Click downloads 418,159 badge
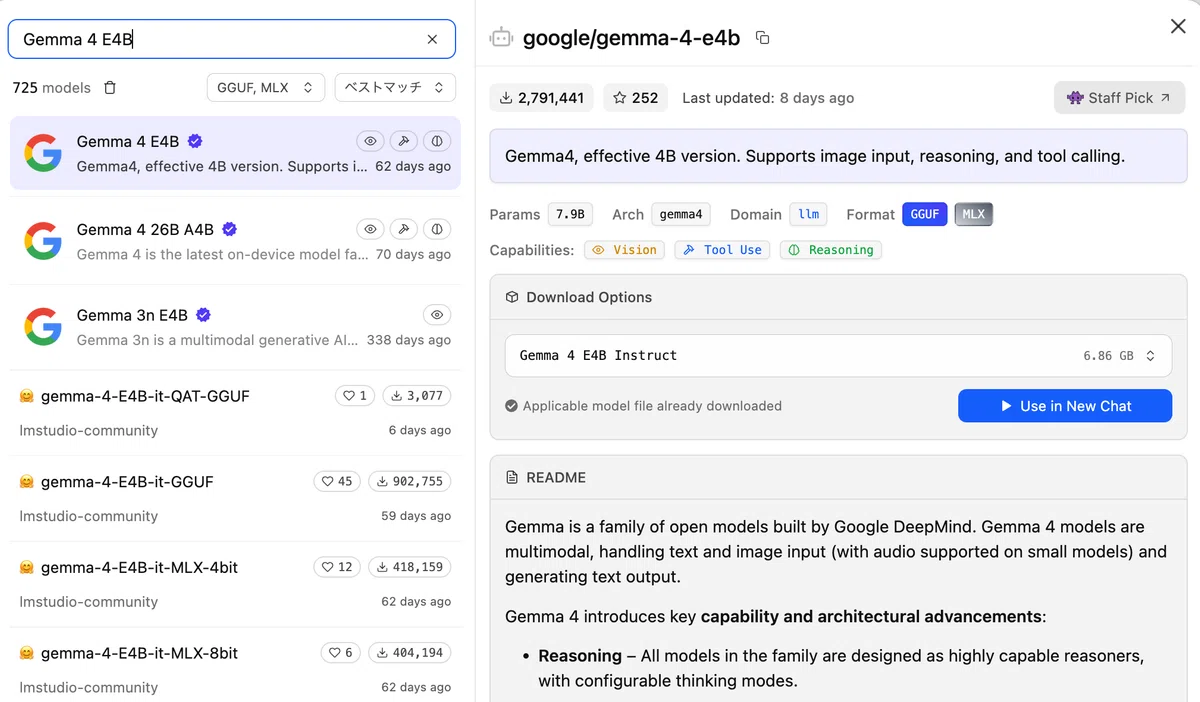Image resolution: width=1200 pixels, height=702 pixels. coord(409,567)
